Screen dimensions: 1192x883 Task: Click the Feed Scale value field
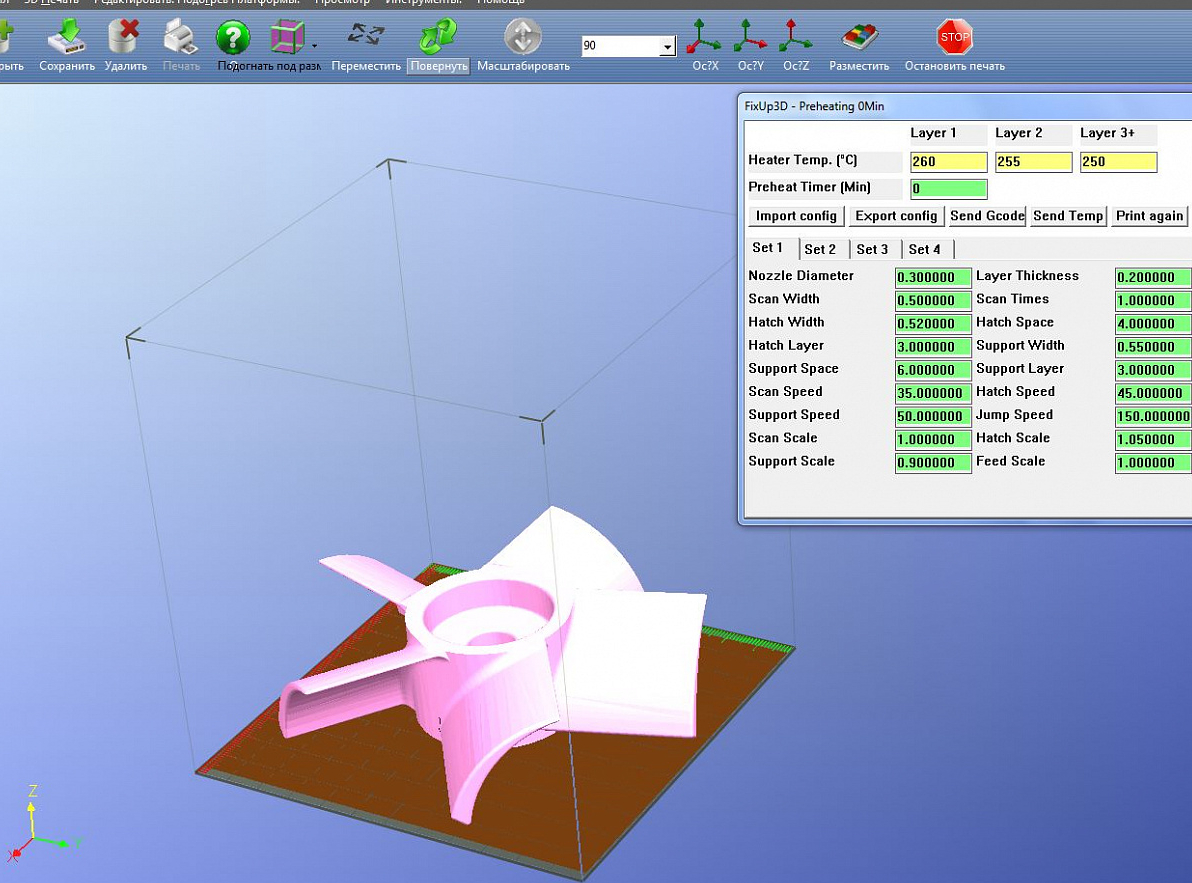tap(1152, 463)
